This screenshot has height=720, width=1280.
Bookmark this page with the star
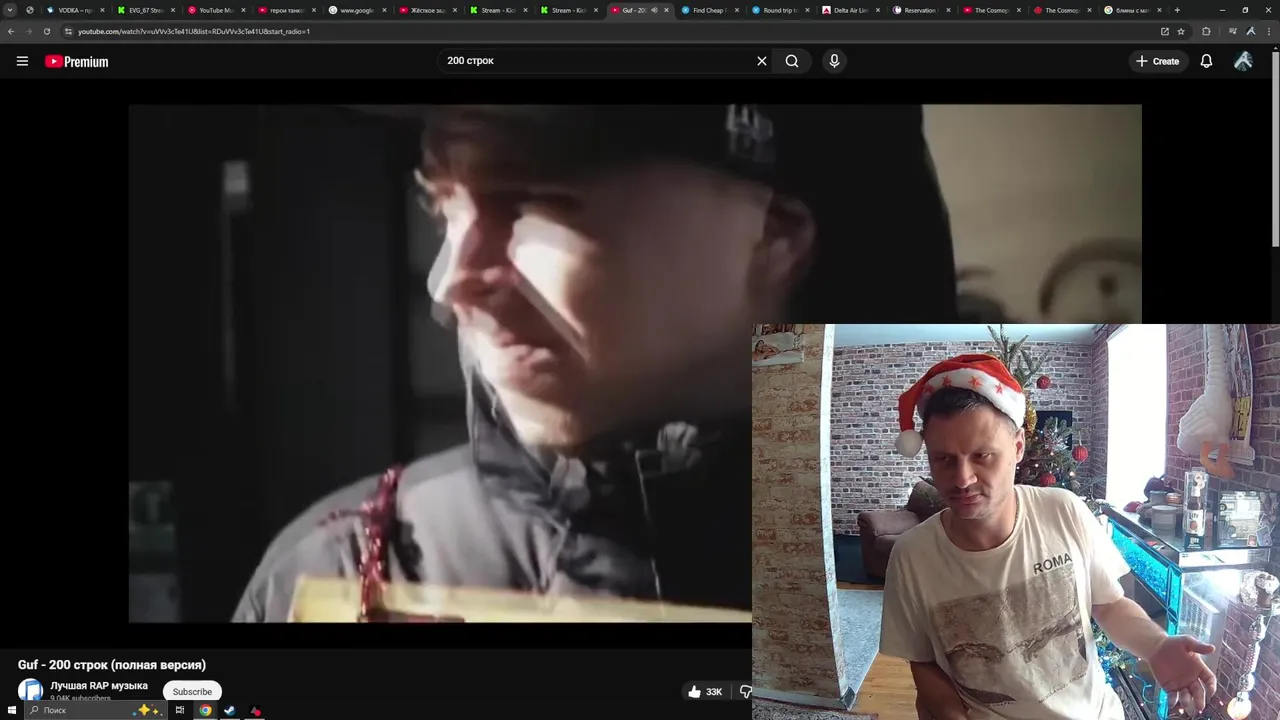pos(1180,31)
